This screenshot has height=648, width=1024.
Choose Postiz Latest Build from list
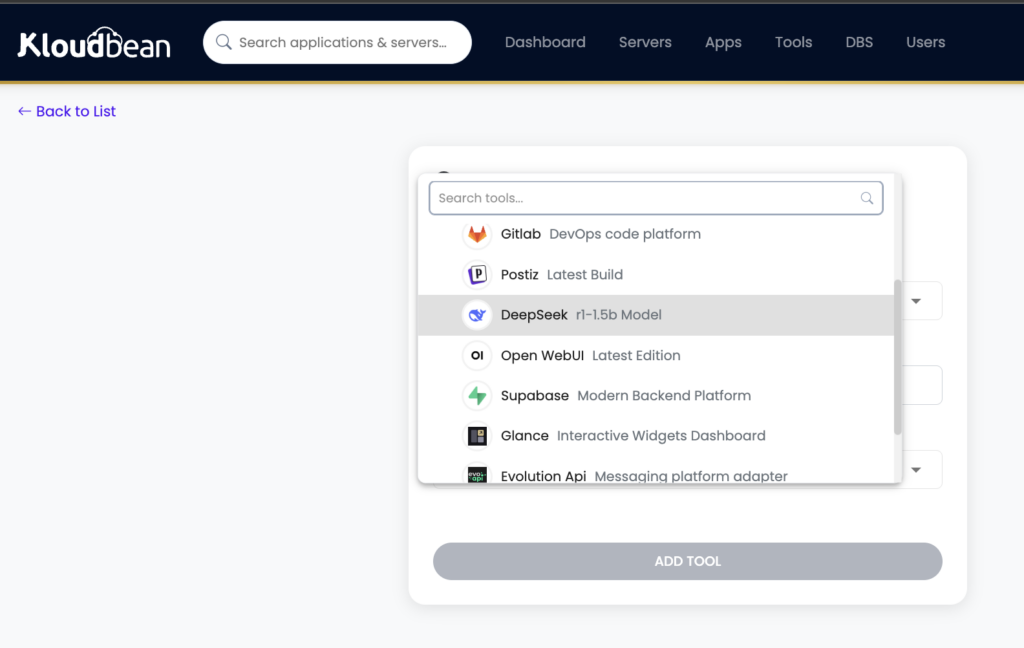click(x=656, y=274)
